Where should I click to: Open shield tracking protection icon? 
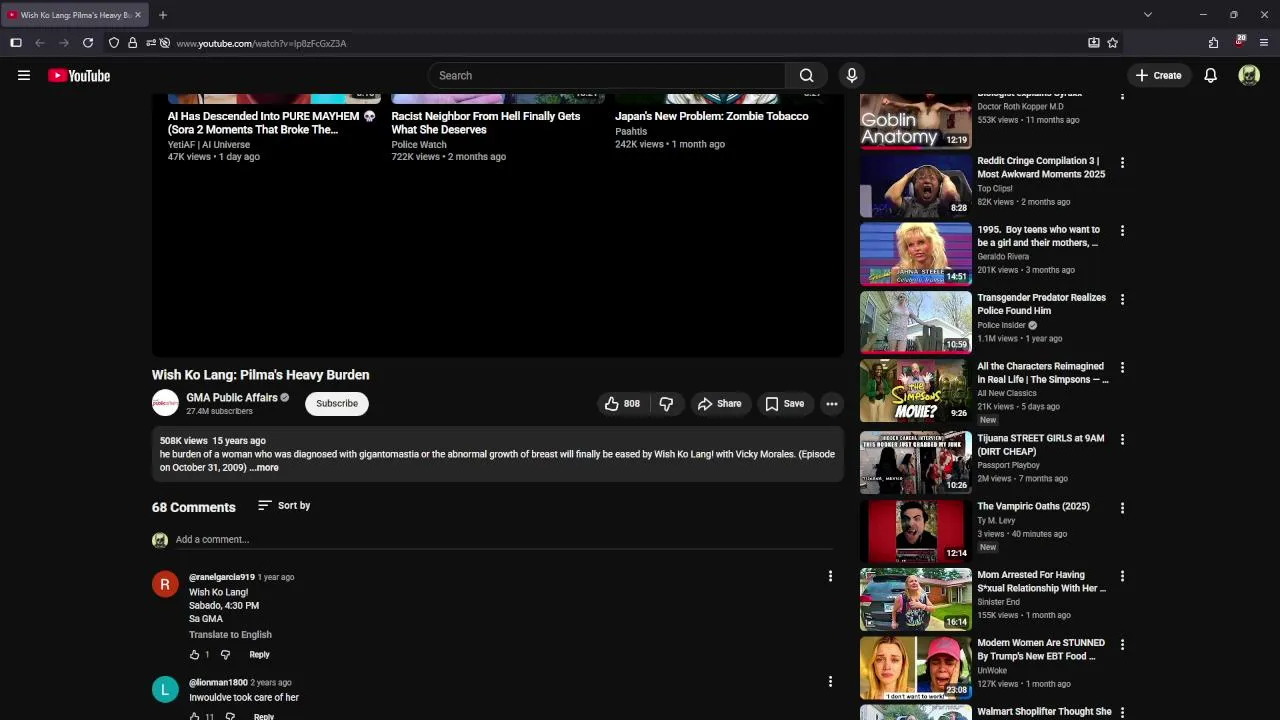[114, 43]
